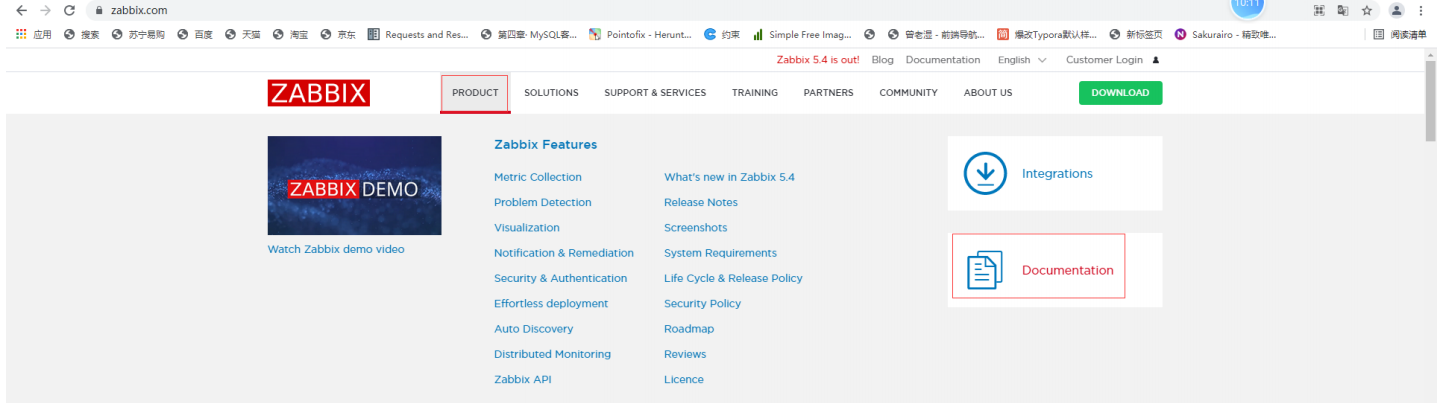This screenshot has height=403, width=1441.
Task: Open the Requests and Res... bookmark
Action: (418, 34)
